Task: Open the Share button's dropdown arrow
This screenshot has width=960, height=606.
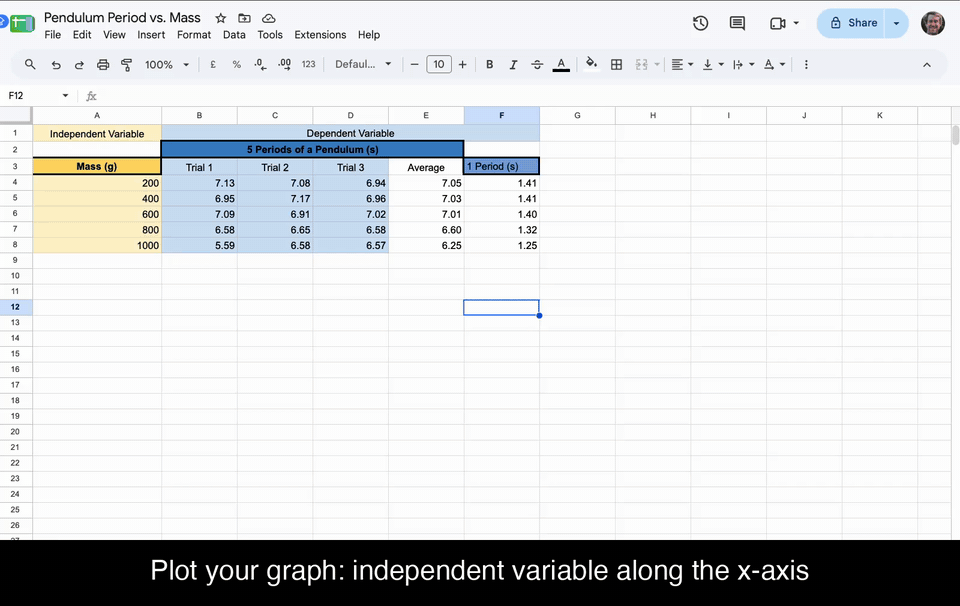Action: pos(896,23)
